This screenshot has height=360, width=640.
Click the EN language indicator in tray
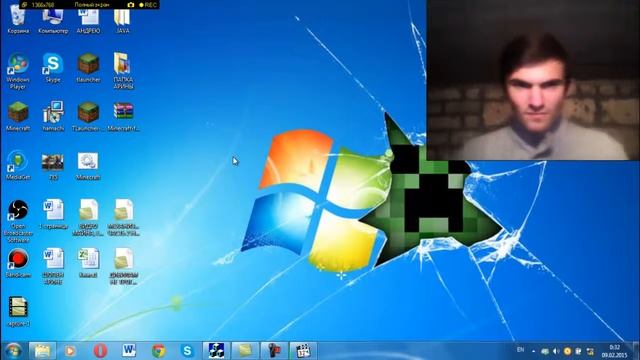(520, 350)
